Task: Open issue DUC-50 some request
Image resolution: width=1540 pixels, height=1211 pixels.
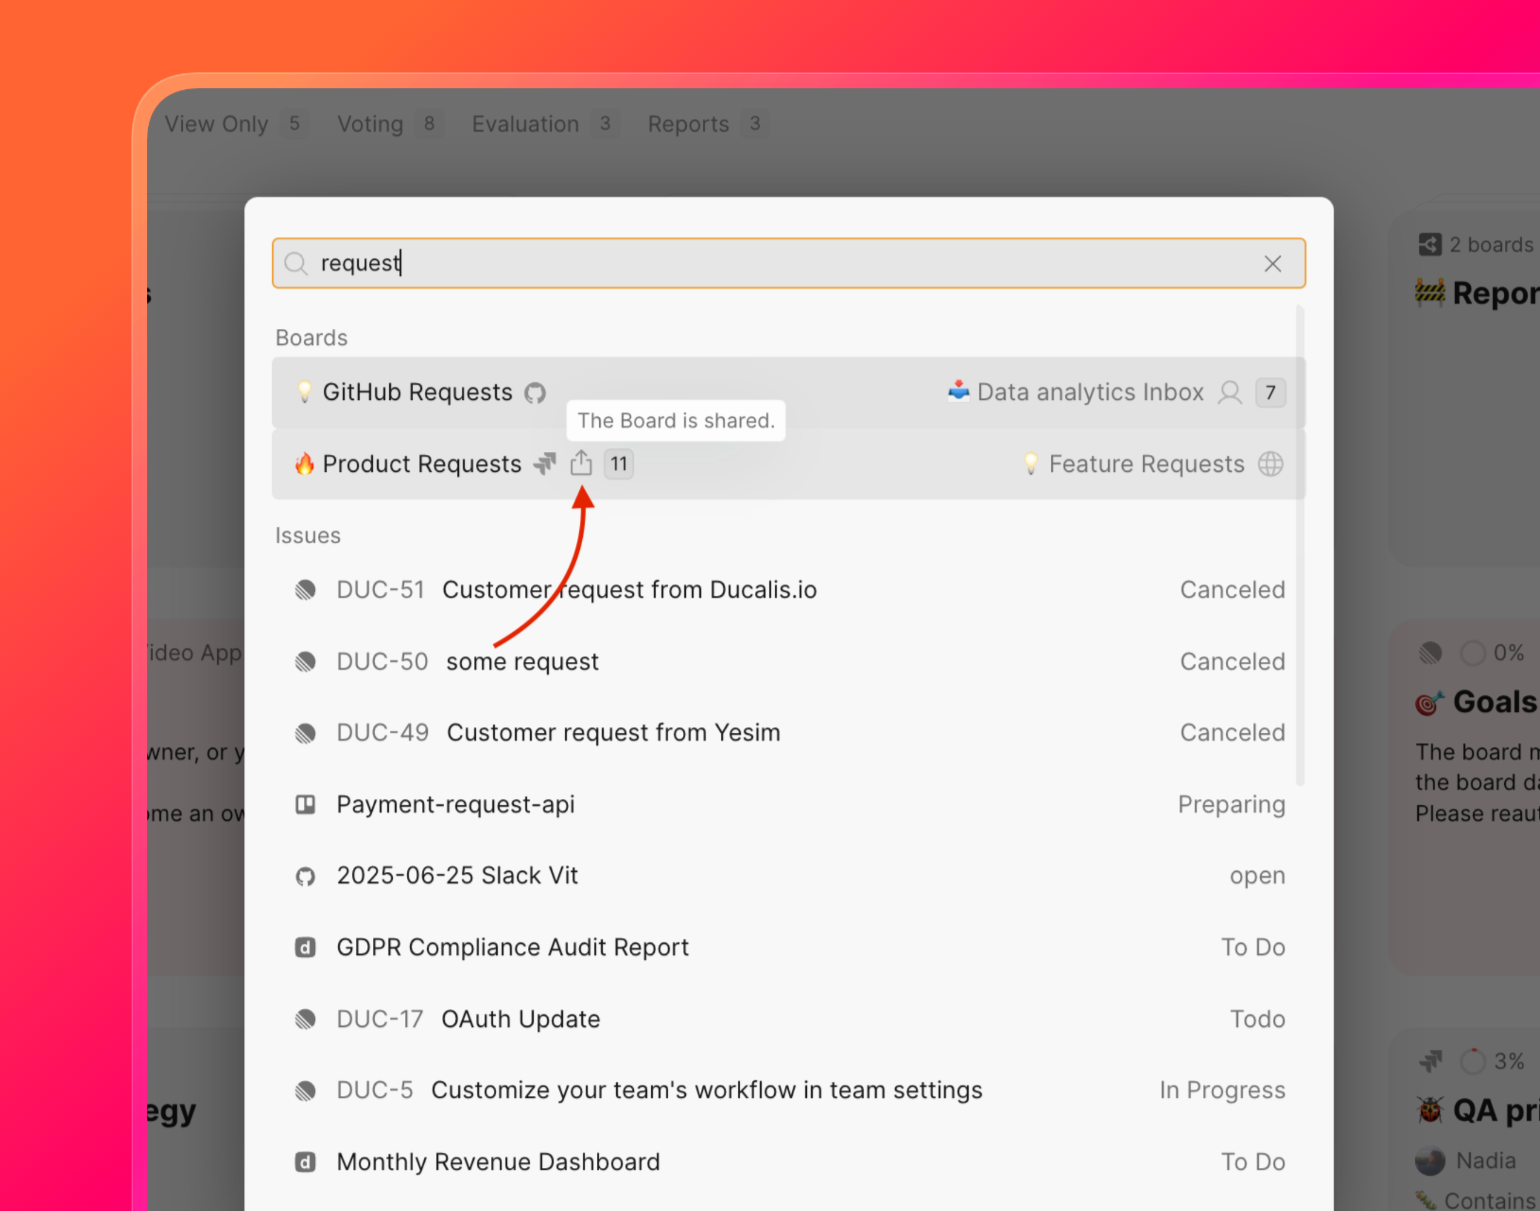Action: (x=788, y=662)
